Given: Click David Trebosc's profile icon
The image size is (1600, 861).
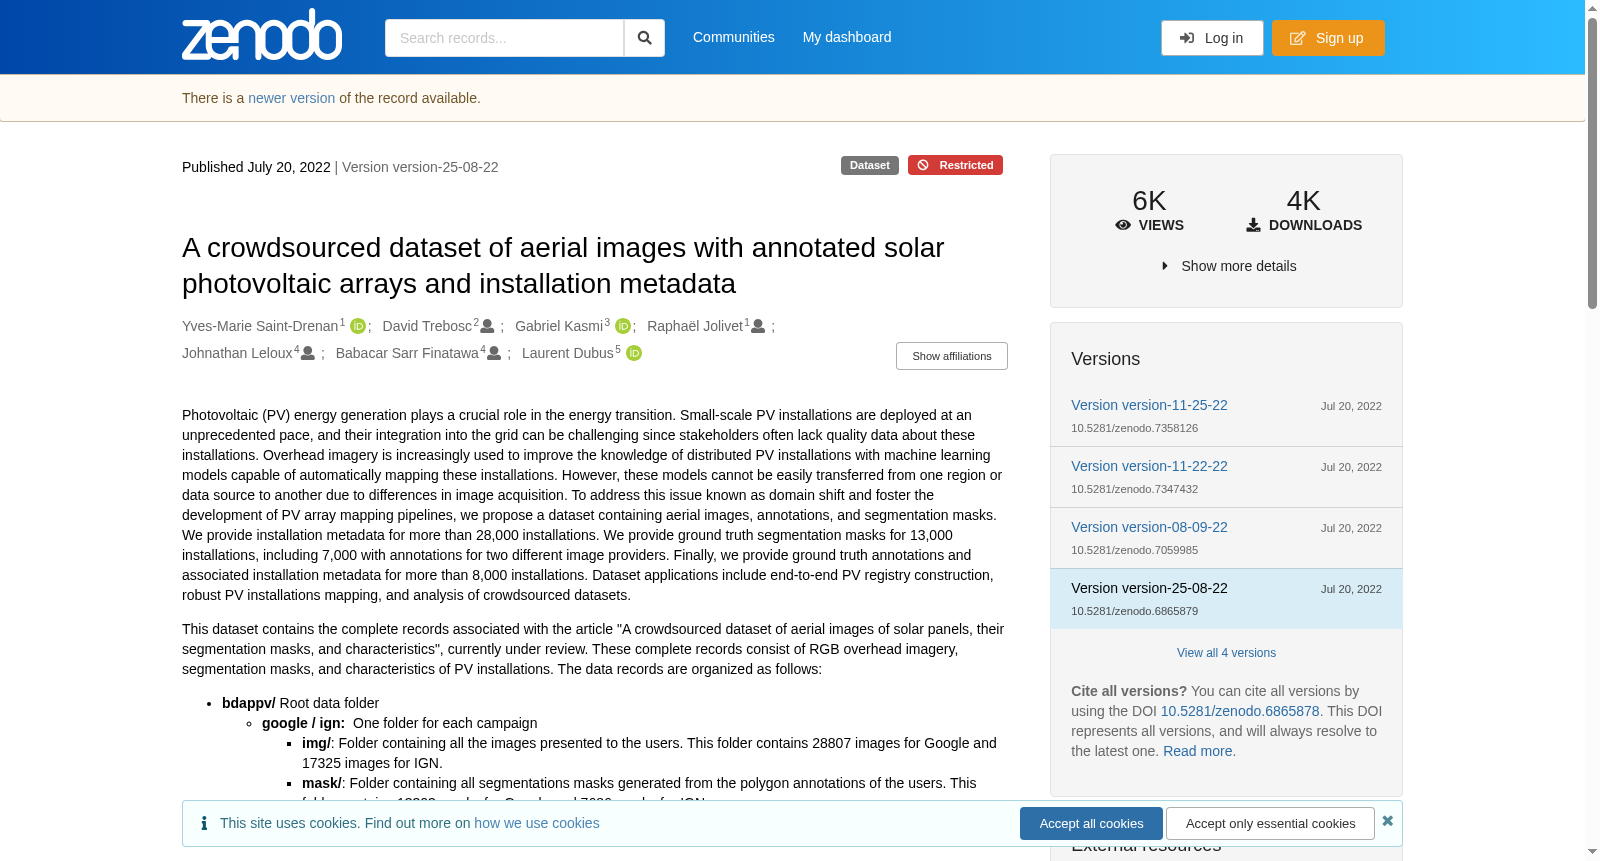Looking at the screenshot, I should (487, 326).
